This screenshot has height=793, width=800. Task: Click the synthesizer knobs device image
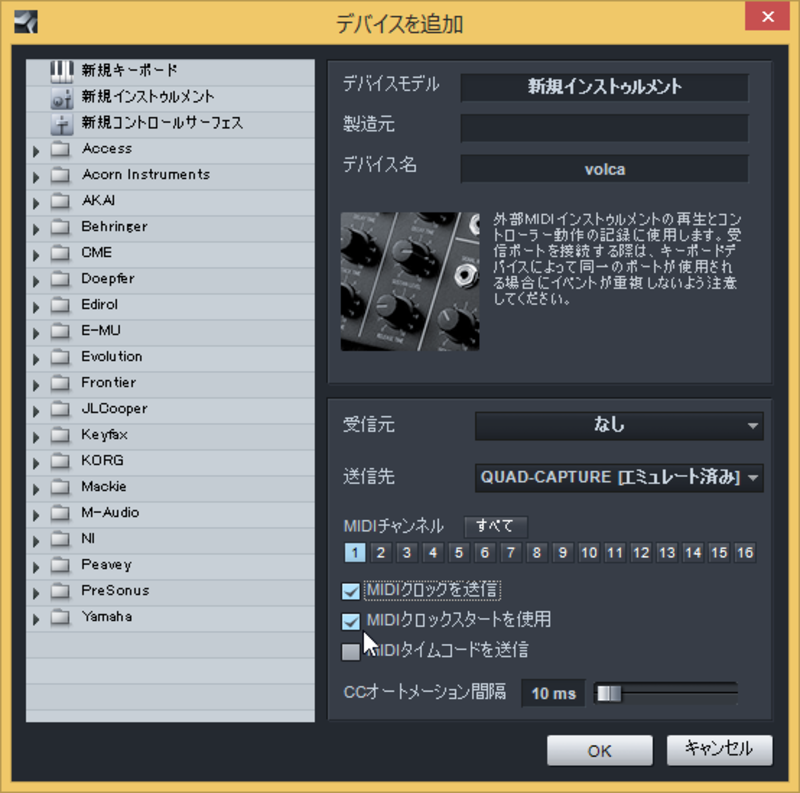(410, 282)
